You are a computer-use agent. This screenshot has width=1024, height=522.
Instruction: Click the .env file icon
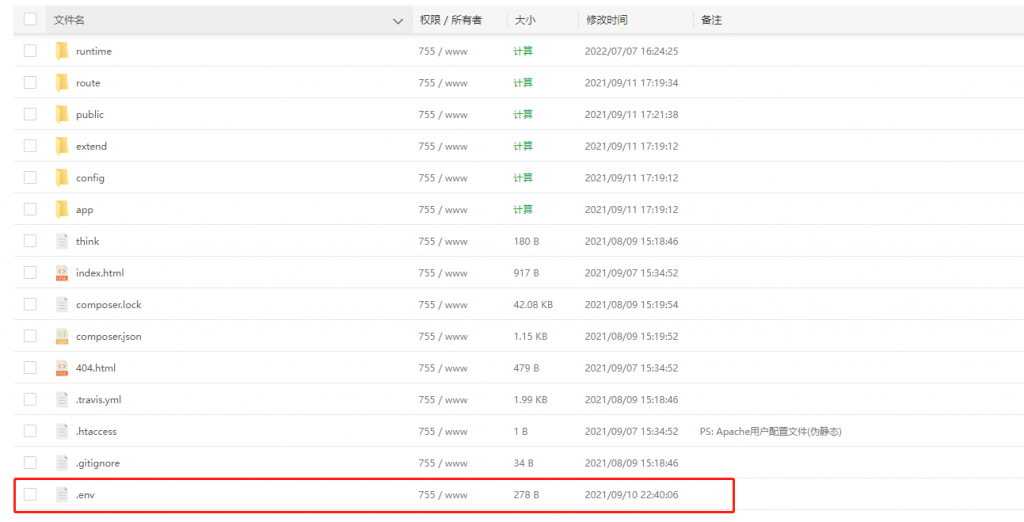(62, 495)
